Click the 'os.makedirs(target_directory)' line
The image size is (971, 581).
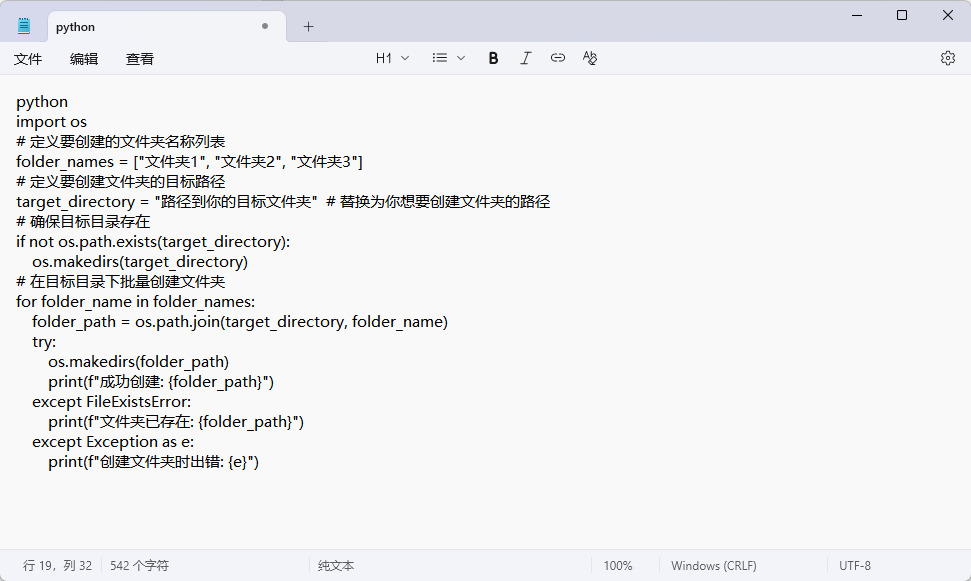click(140, 261)
